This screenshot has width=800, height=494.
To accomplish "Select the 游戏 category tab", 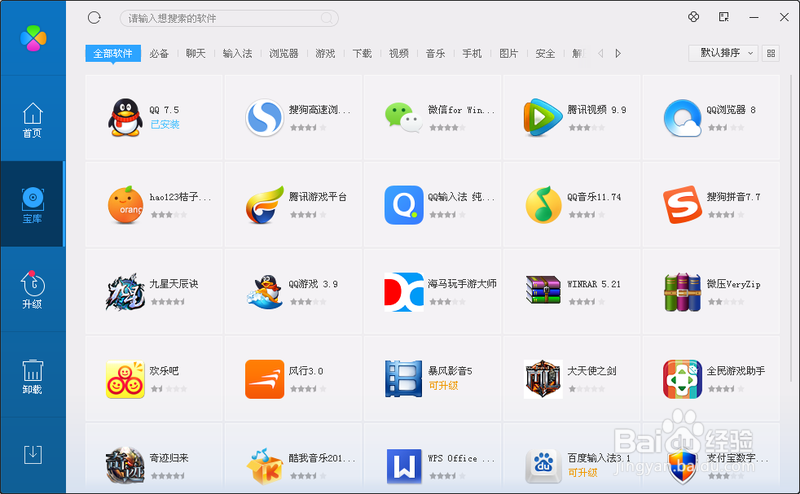I will pyautogui.click(x=326, y=53).
